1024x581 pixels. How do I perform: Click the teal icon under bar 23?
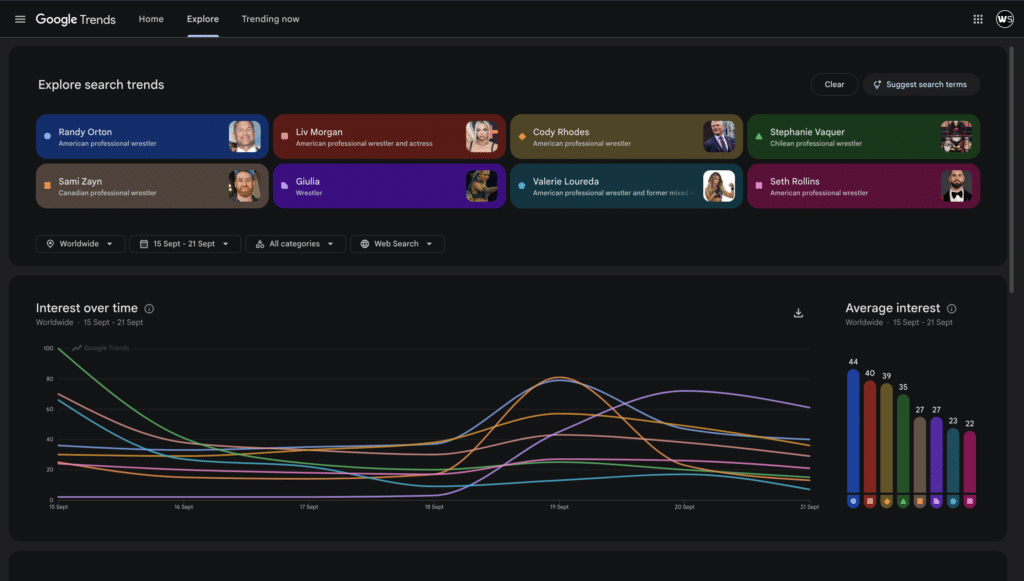pos(953,501)
